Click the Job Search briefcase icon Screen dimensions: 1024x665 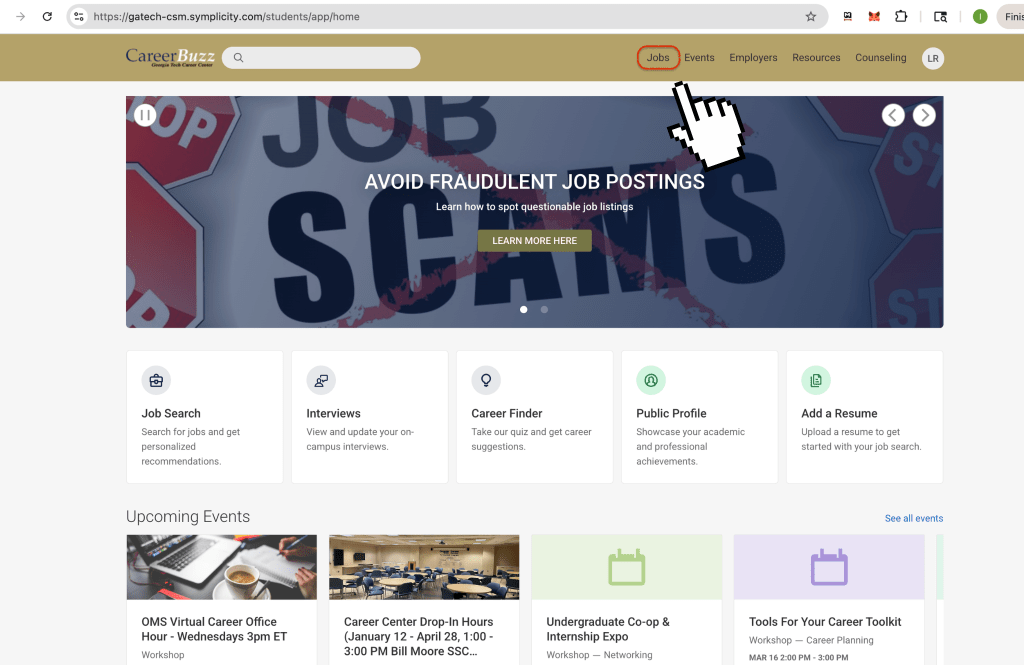coord(156,380)
